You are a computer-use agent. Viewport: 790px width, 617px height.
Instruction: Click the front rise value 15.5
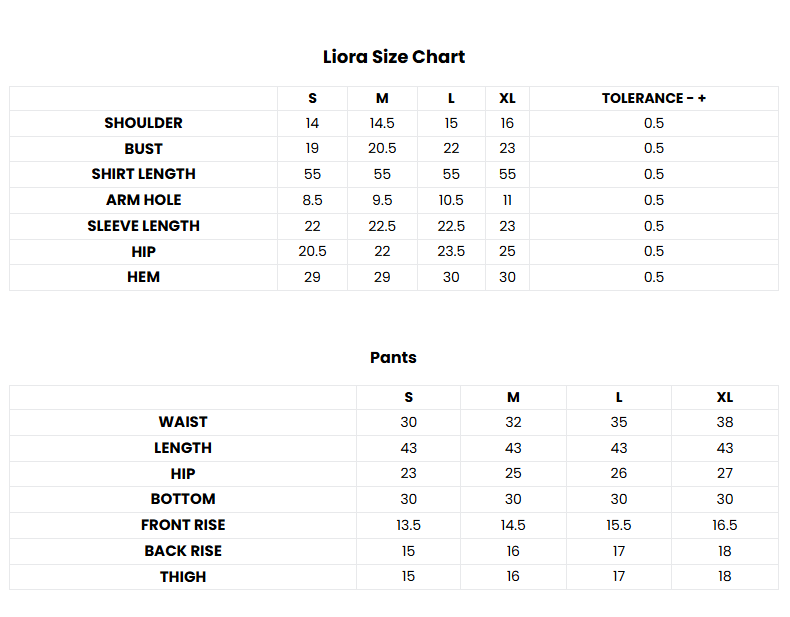point(619,525)
